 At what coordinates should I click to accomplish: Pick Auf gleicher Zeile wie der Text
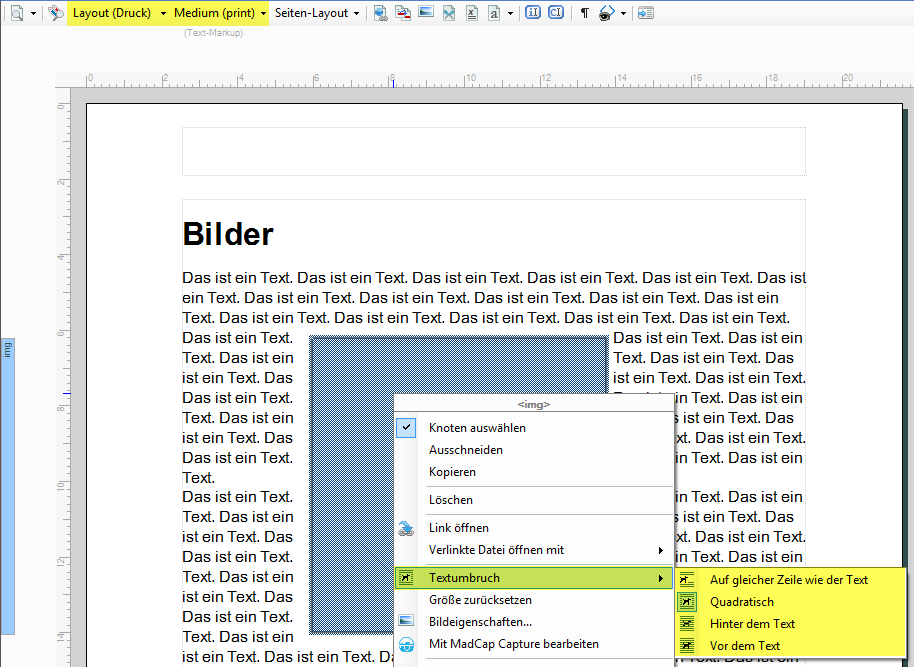pos(788,580)
